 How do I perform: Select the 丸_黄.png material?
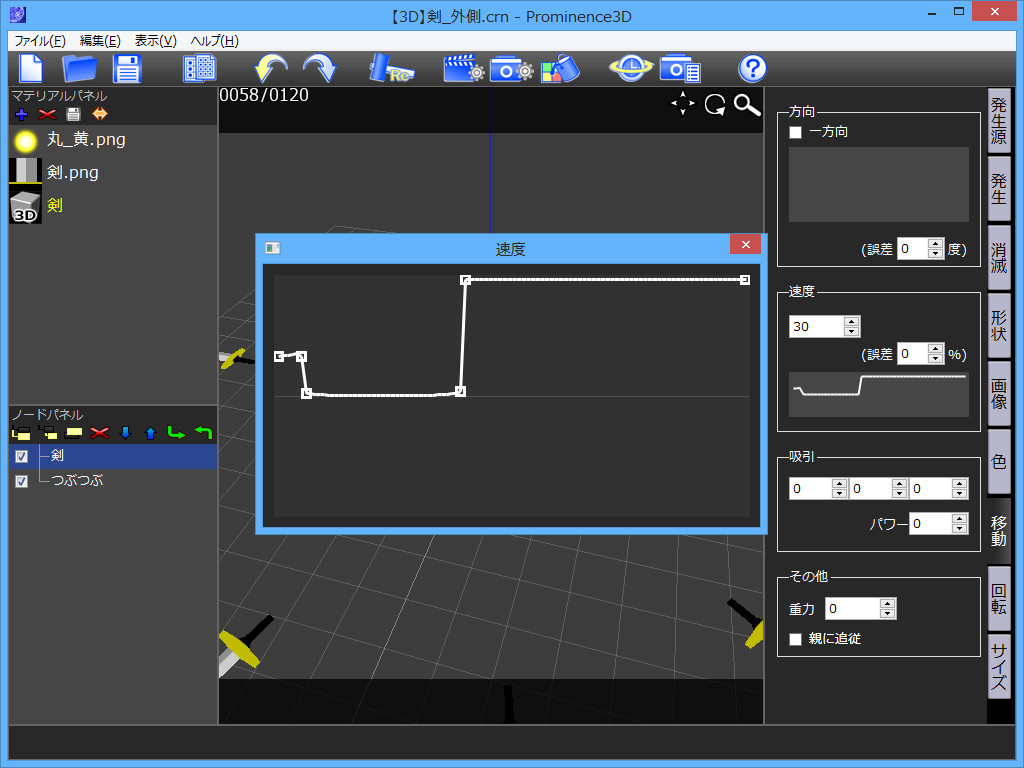coord(112,140)
